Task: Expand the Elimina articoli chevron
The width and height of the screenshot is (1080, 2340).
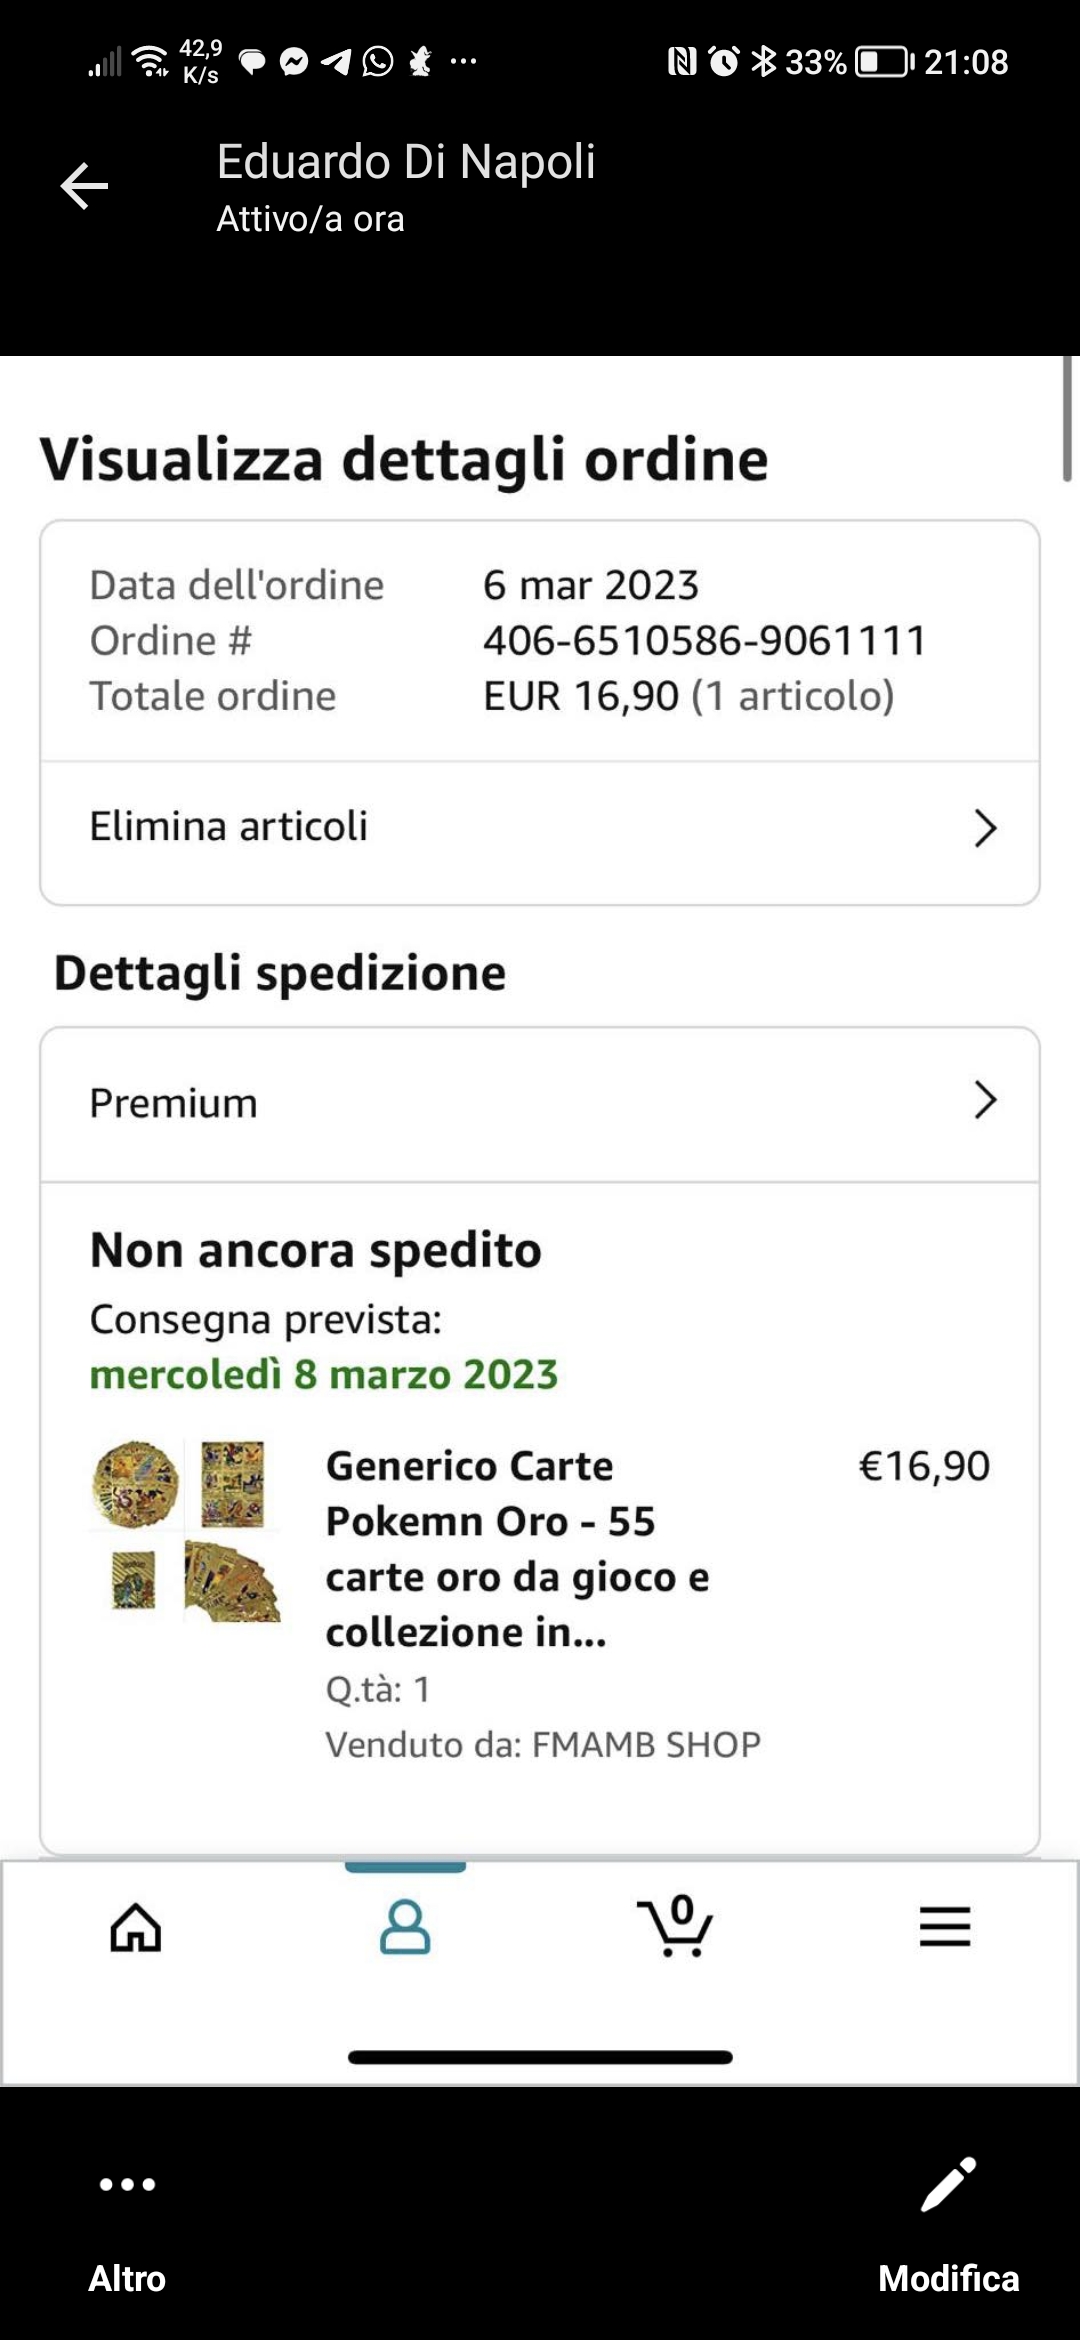Action: click(985, 828)
